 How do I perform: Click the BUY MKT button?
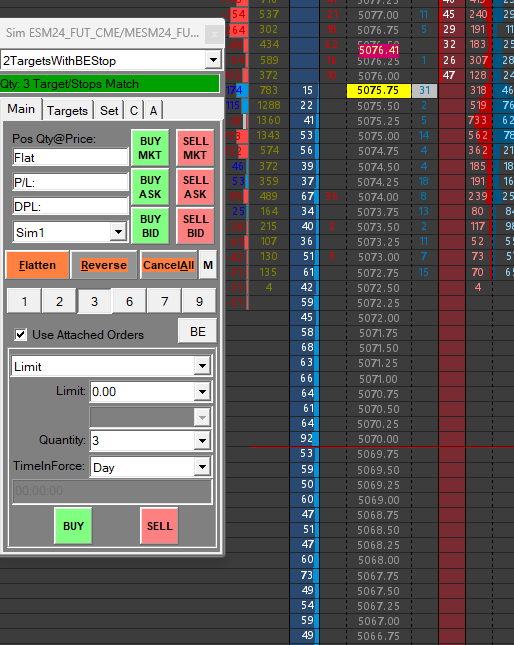pyautogui.click(x=150, y=148)
